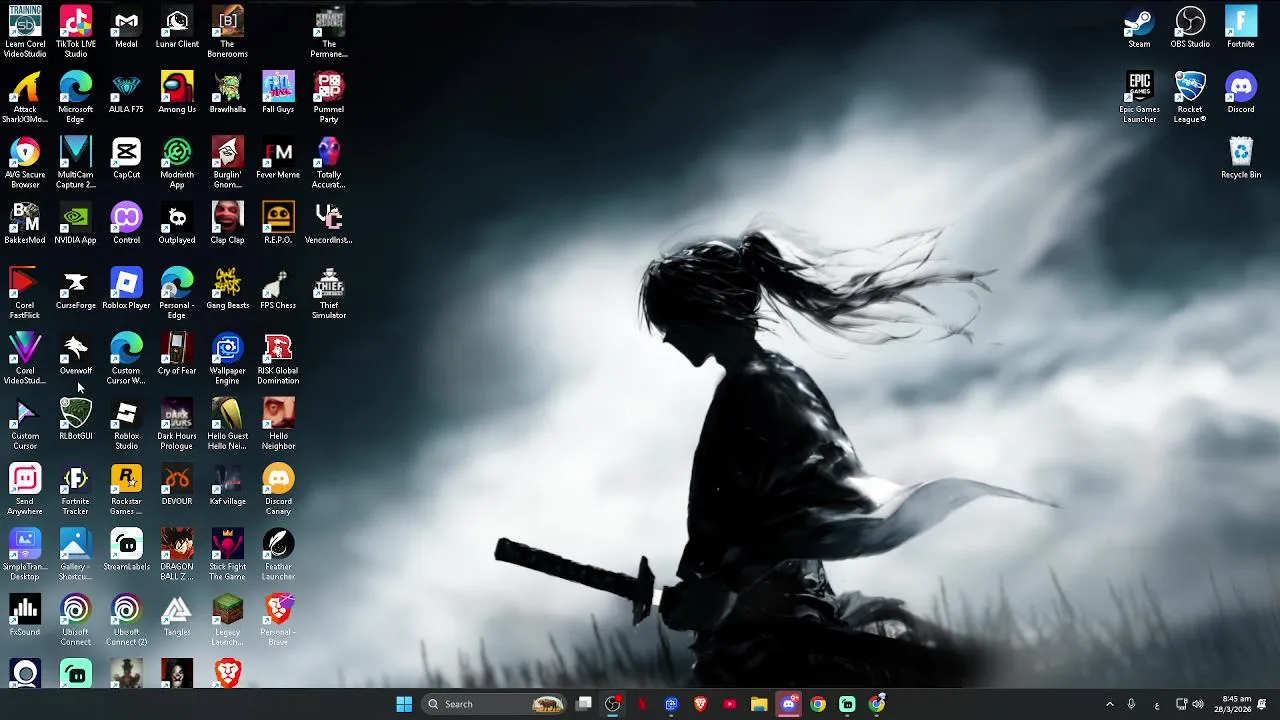Open the volume control in tray

click(1198, 704)
